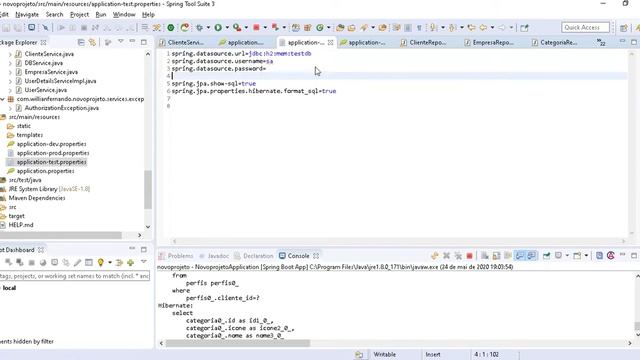Click the Debug bug toolbar icon
Viewport: 640px width, 360px height.
click(x=199, y=27)
